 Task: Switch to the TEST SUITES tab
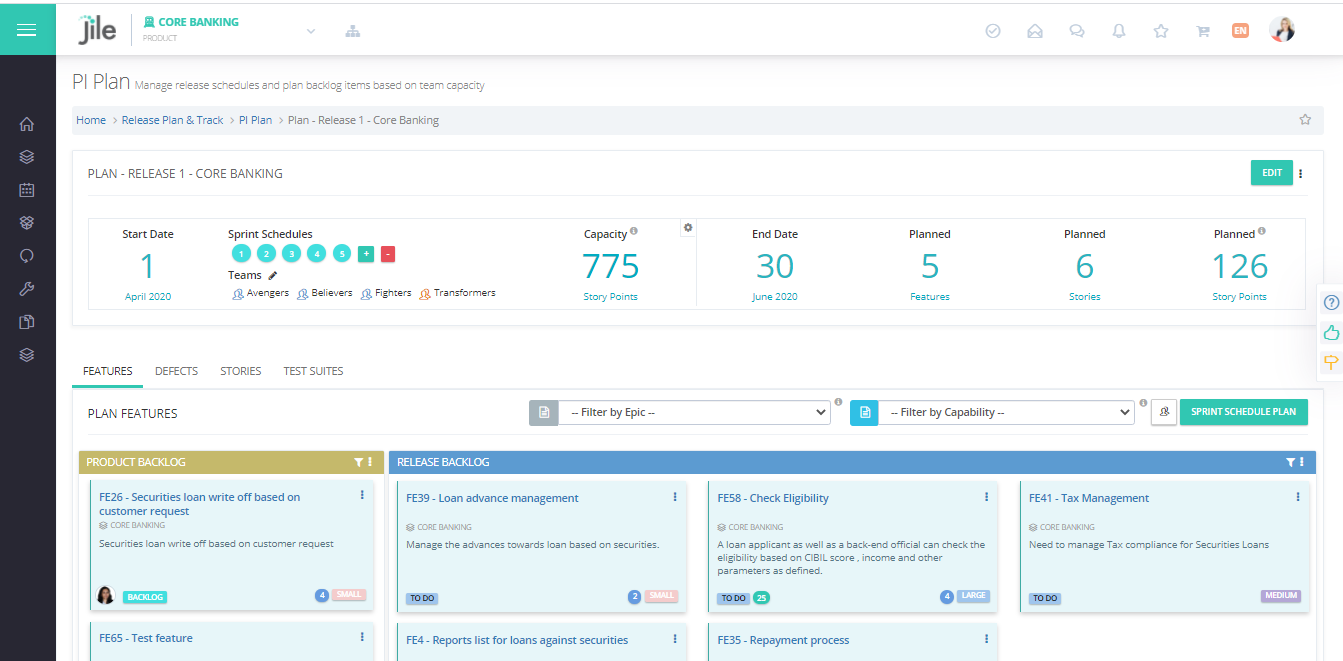[313, 371]
